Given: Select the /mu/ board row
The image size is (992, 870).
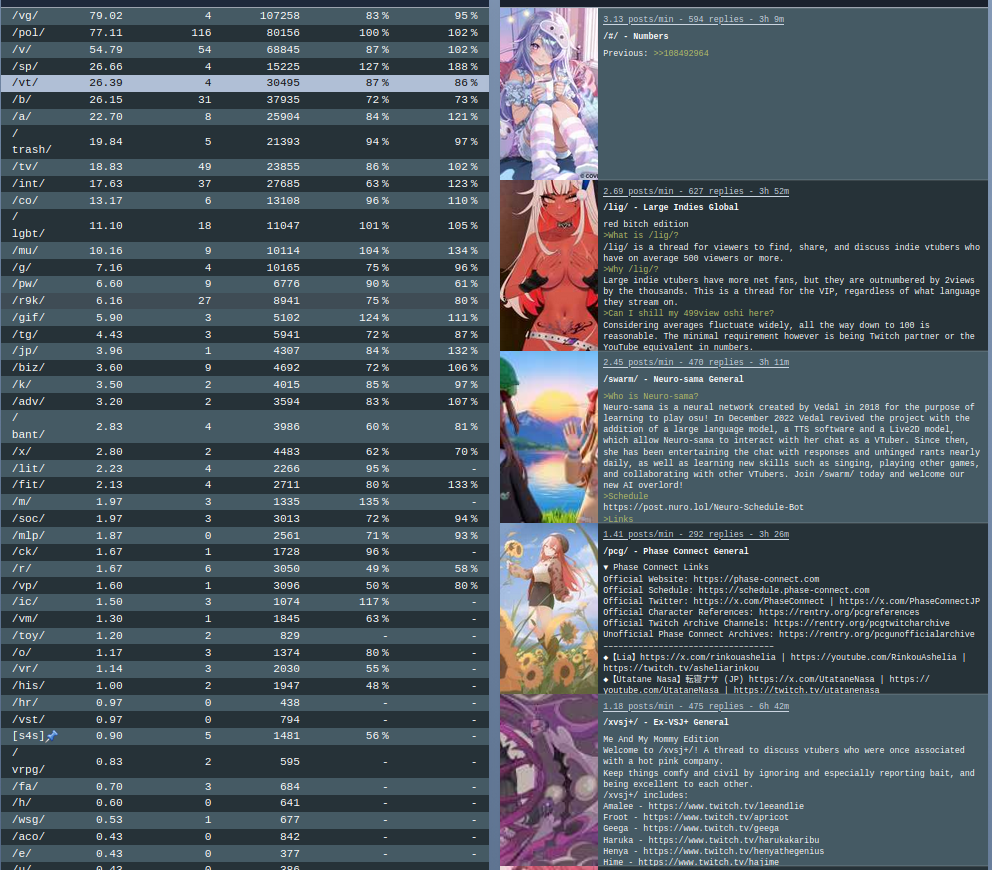Looking at the screenshot, I should [245, 251].
